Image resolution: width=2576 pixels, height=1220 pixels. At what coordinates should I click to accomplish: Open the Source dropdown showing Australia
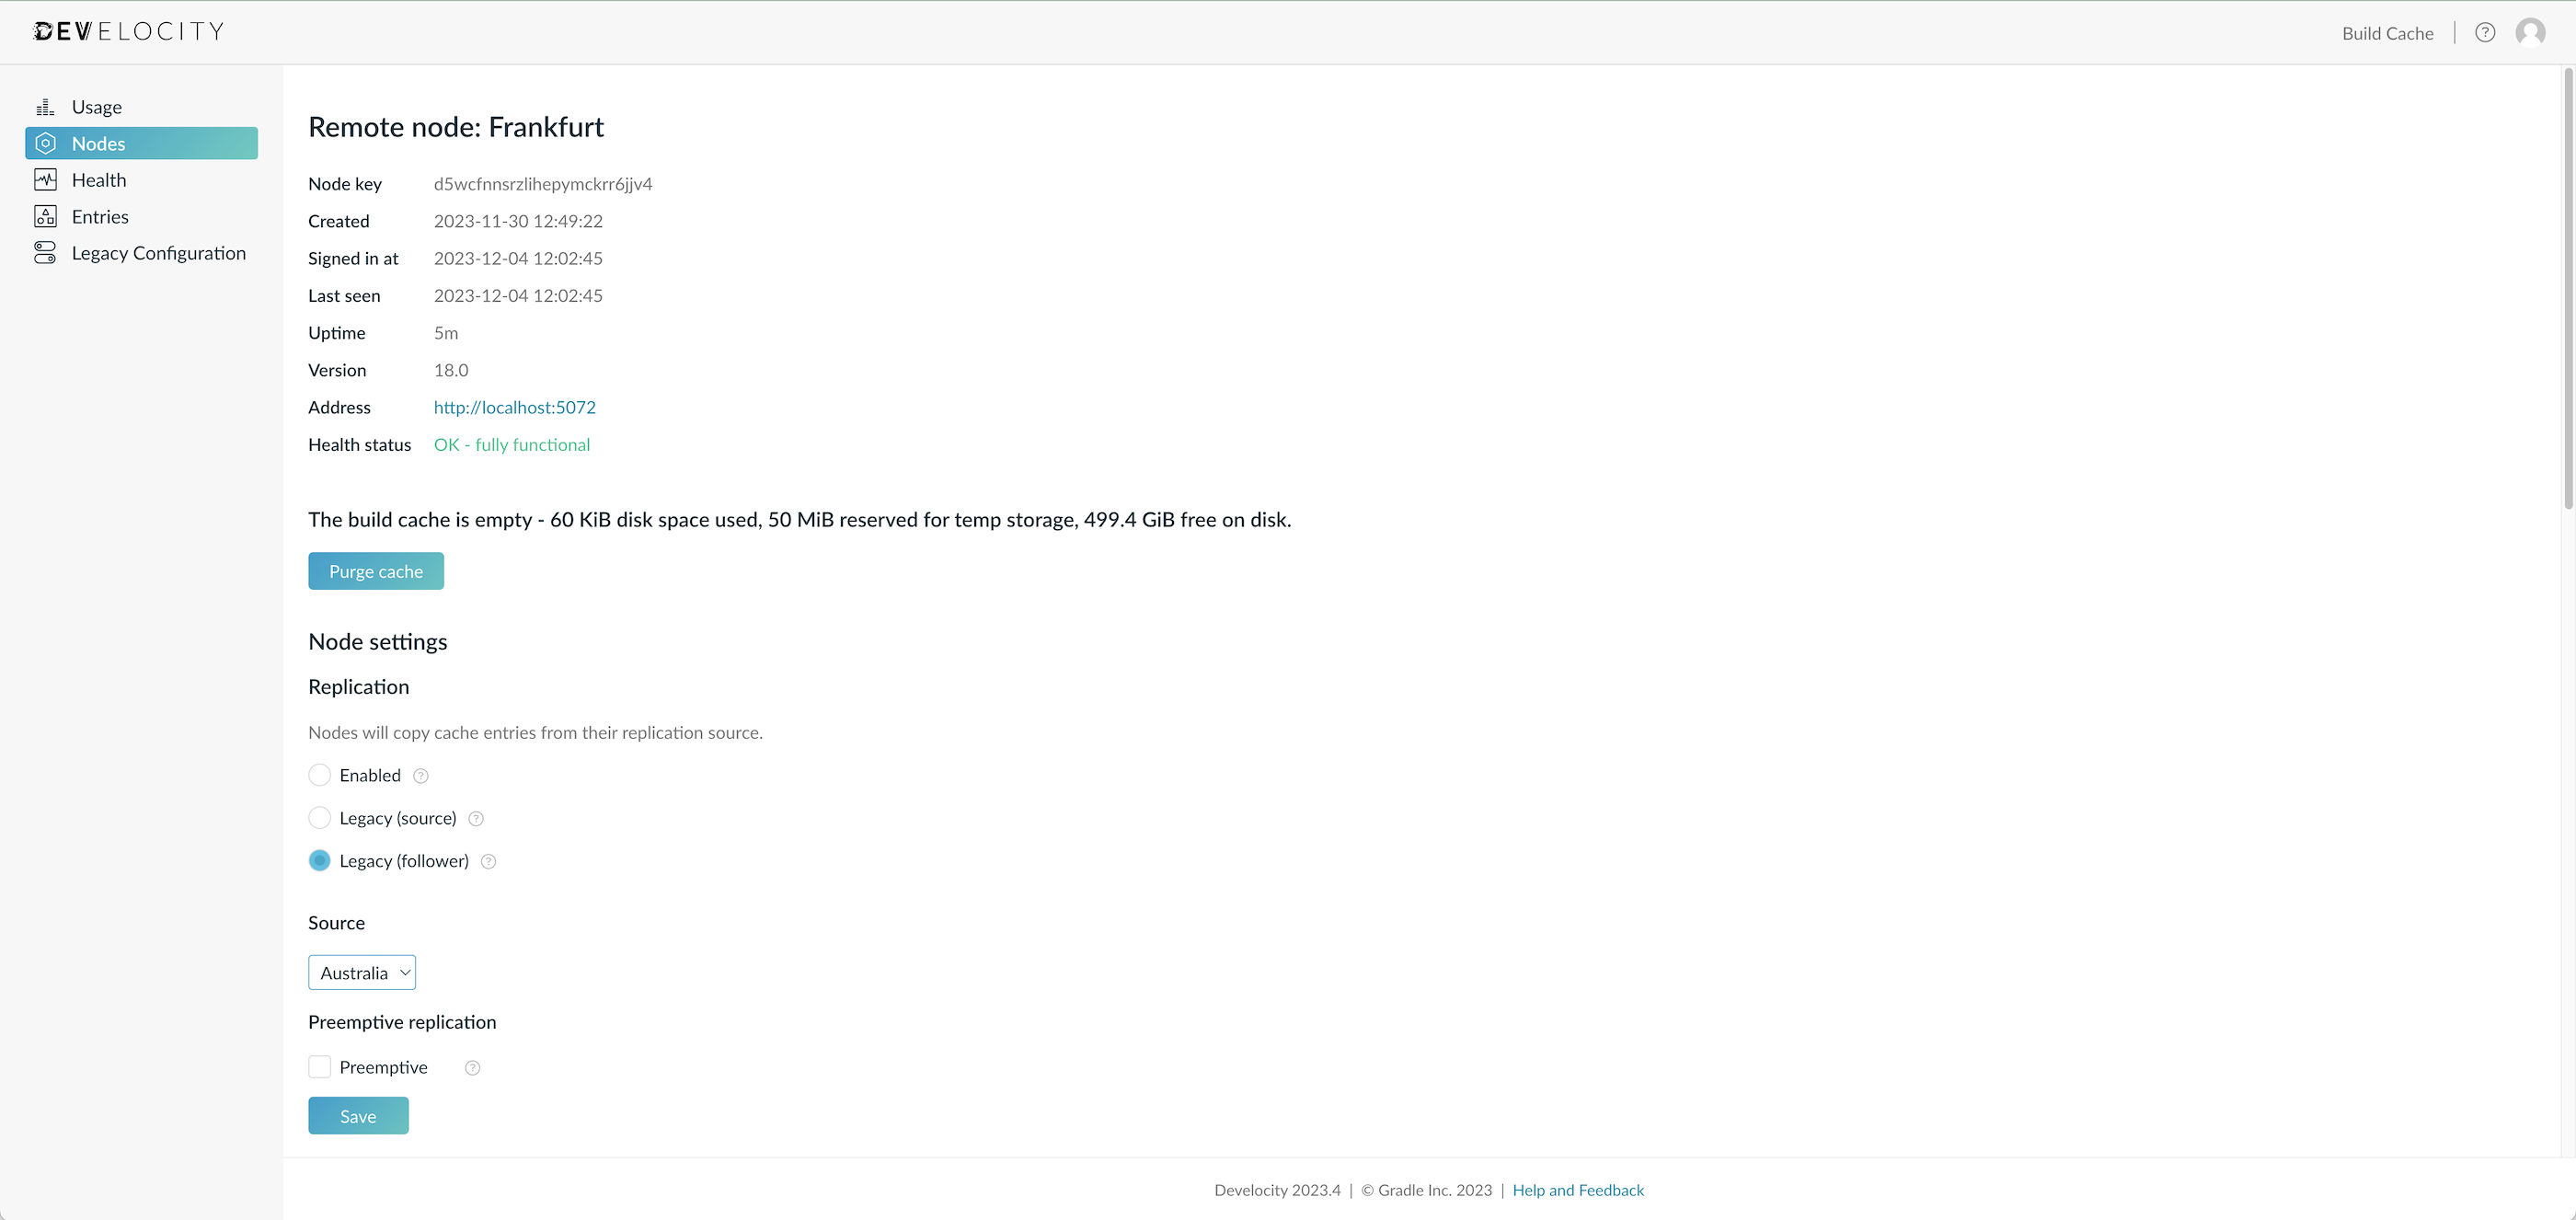tap(361, 973)
